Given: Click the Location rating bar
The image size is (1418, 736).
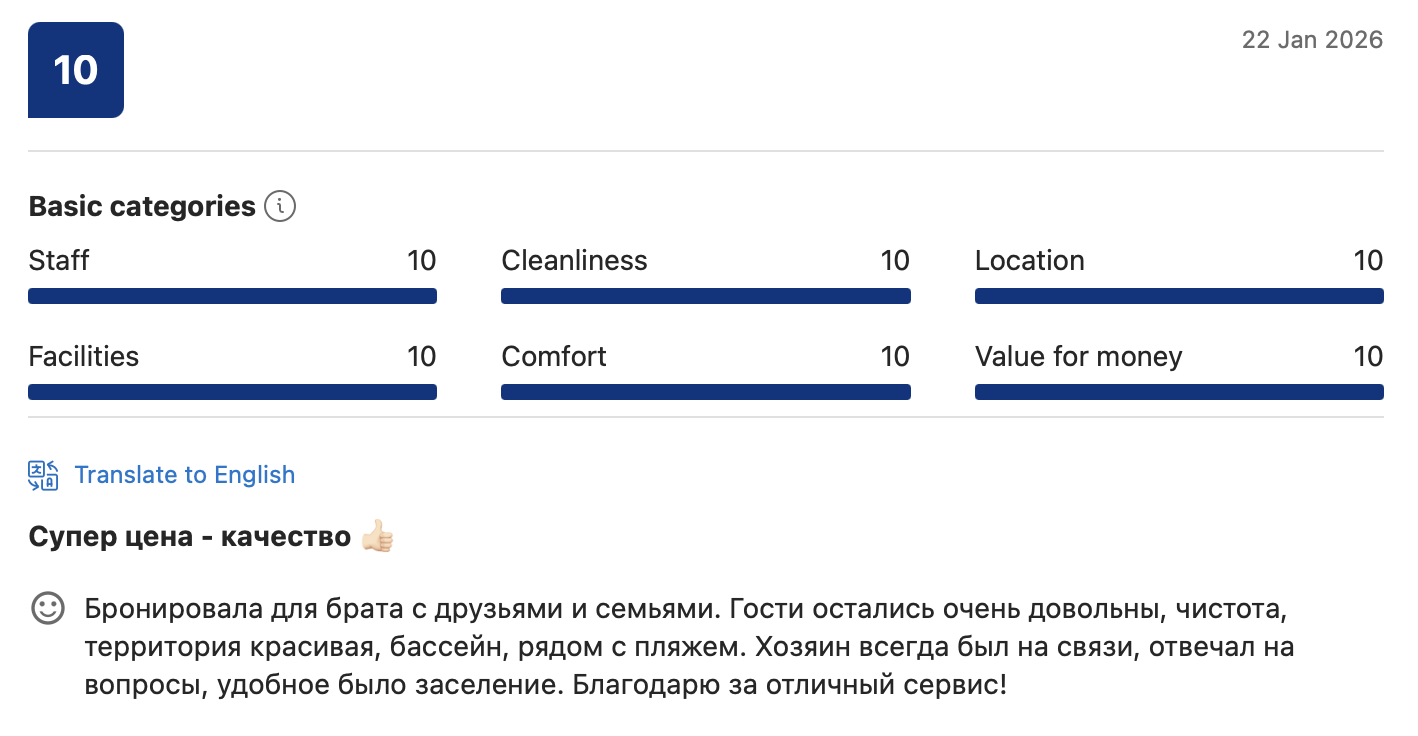Looking at the screenshot, I should (x=1179, y=296).
